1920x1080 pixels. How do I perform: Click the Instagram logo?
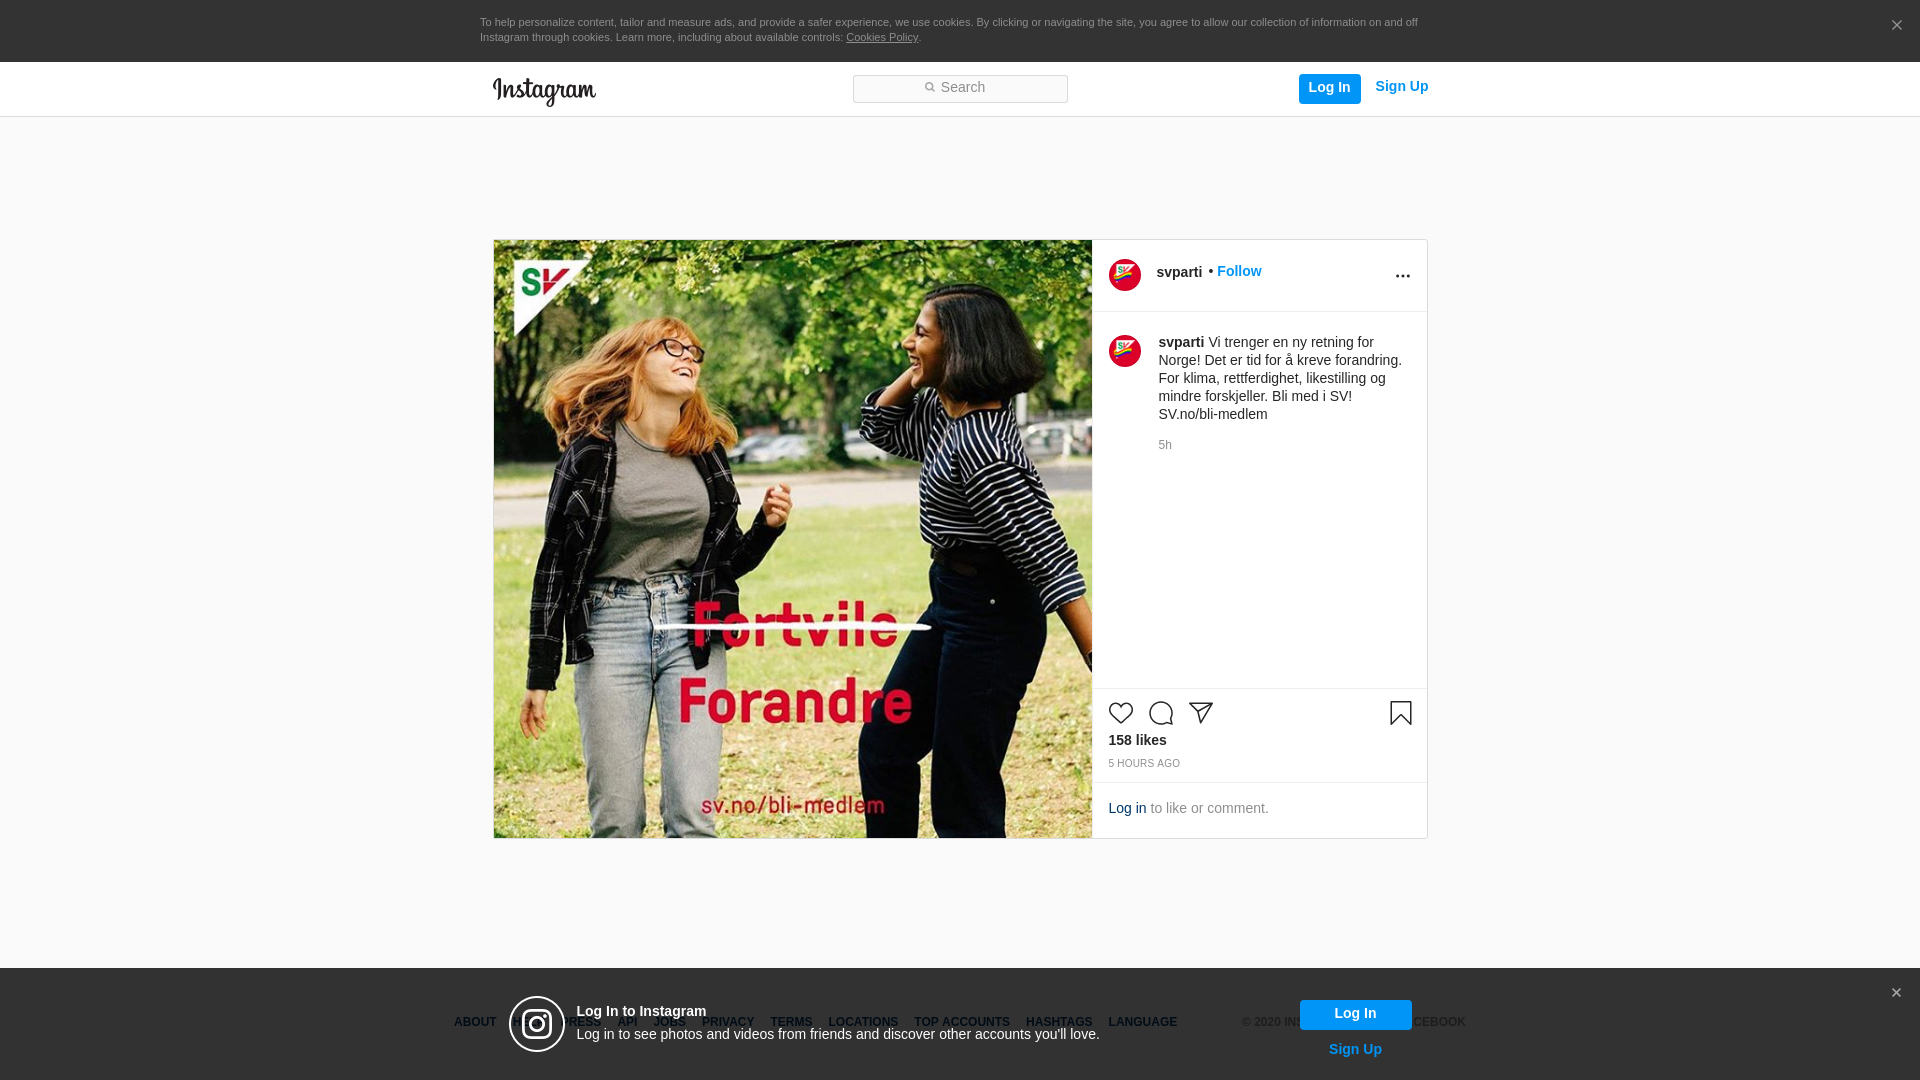pos(544,91)
